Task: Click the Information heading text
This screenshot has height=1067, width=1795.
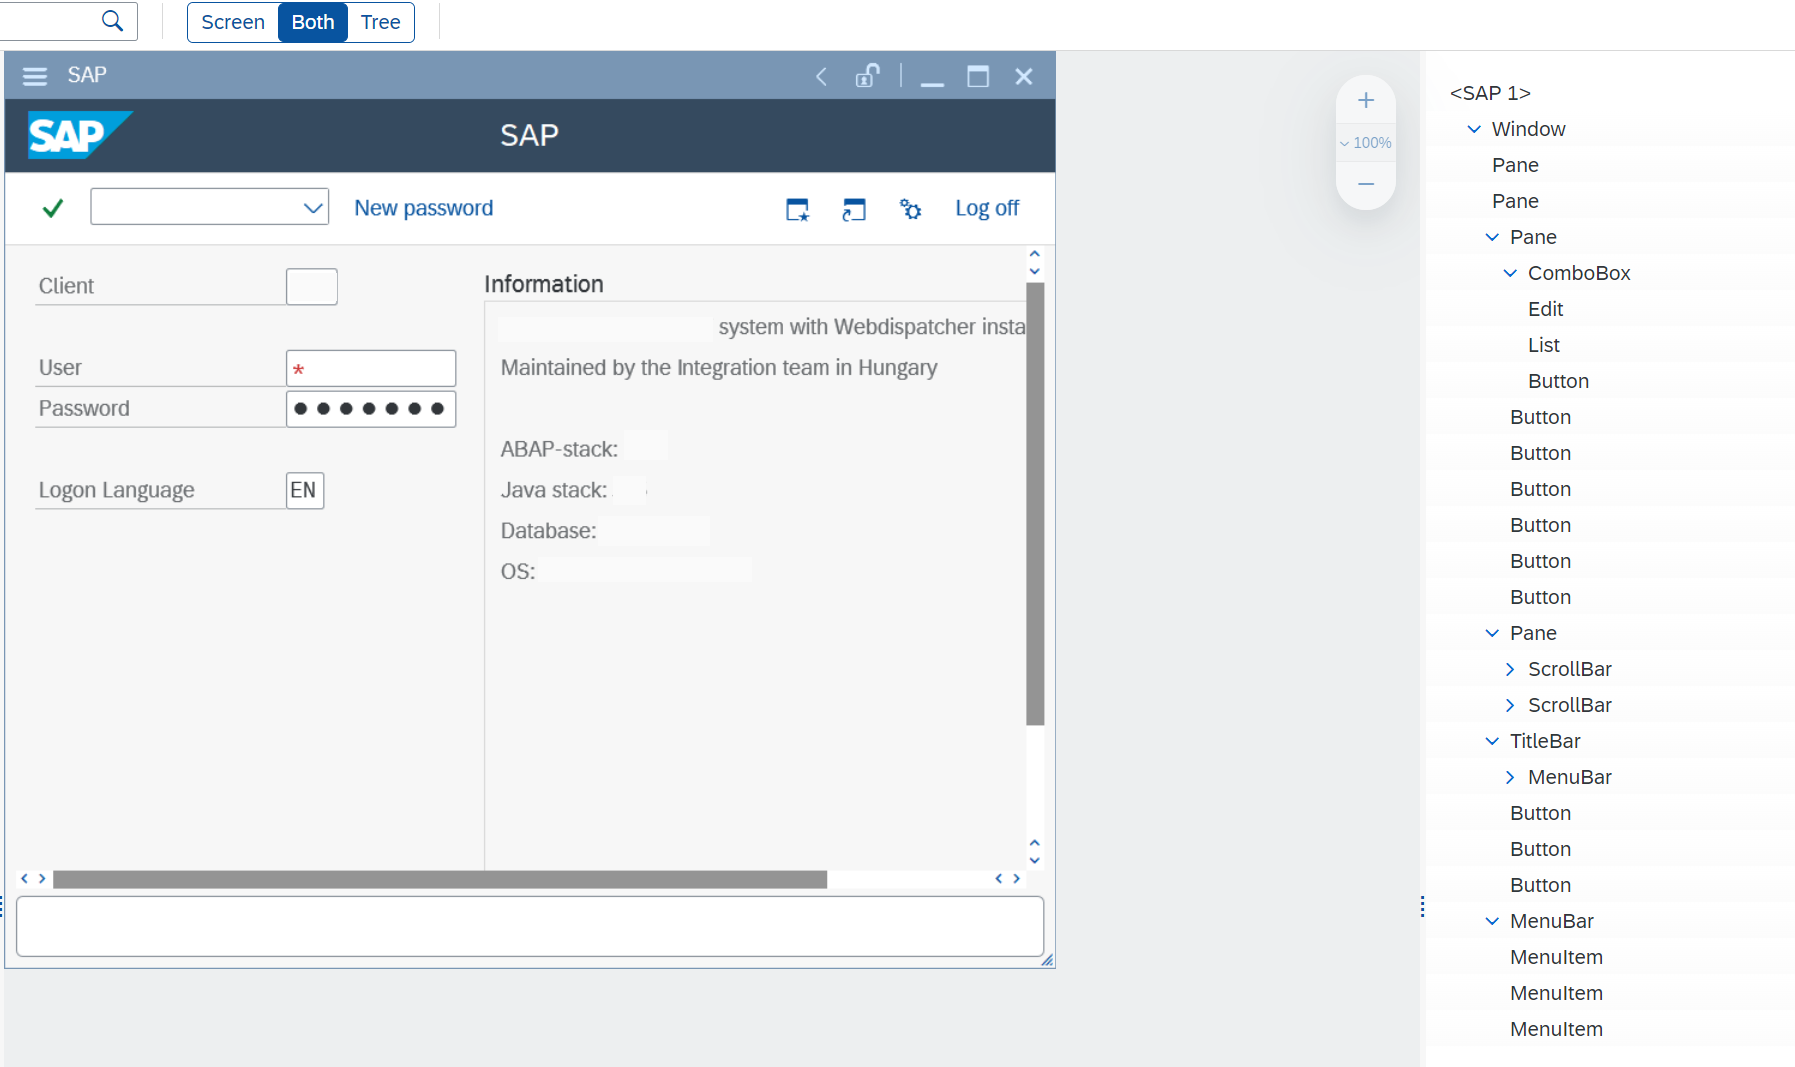Action: 544,284
